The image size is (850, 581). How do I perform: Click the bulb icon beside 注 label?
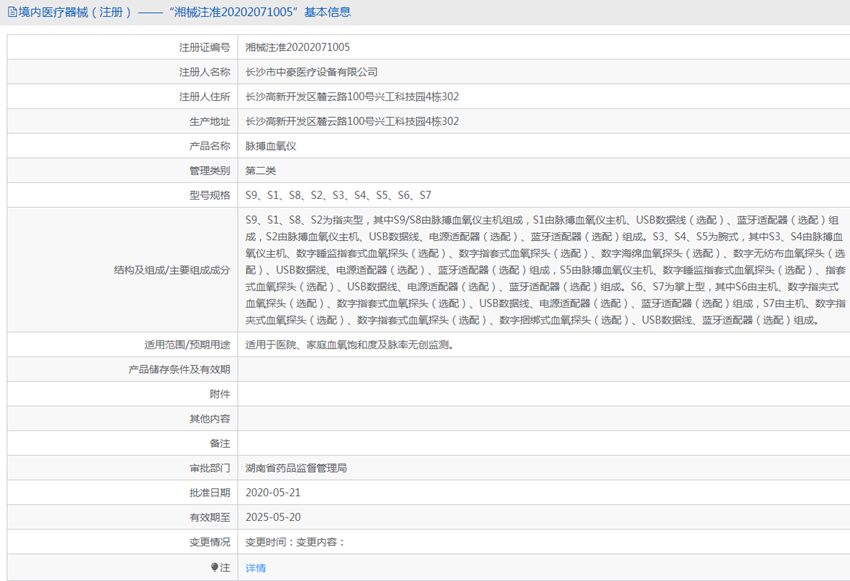tap(215, 567)
